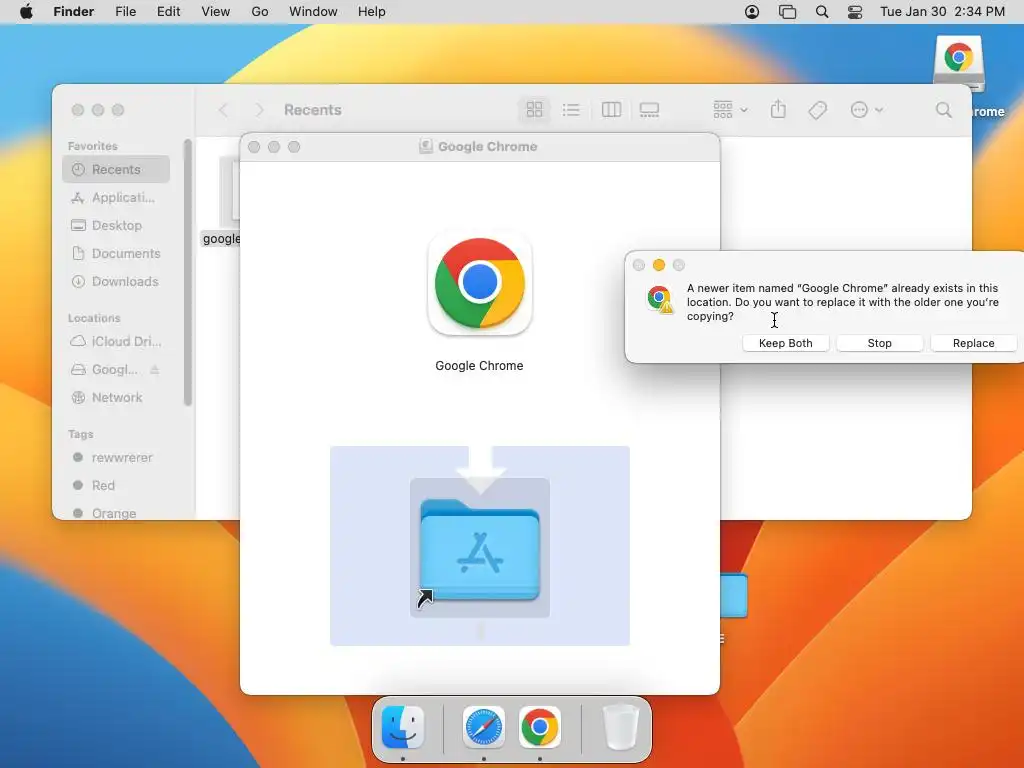Open the Help menu
Viewport: 1024px width, 768px height.
pos(372,12)
